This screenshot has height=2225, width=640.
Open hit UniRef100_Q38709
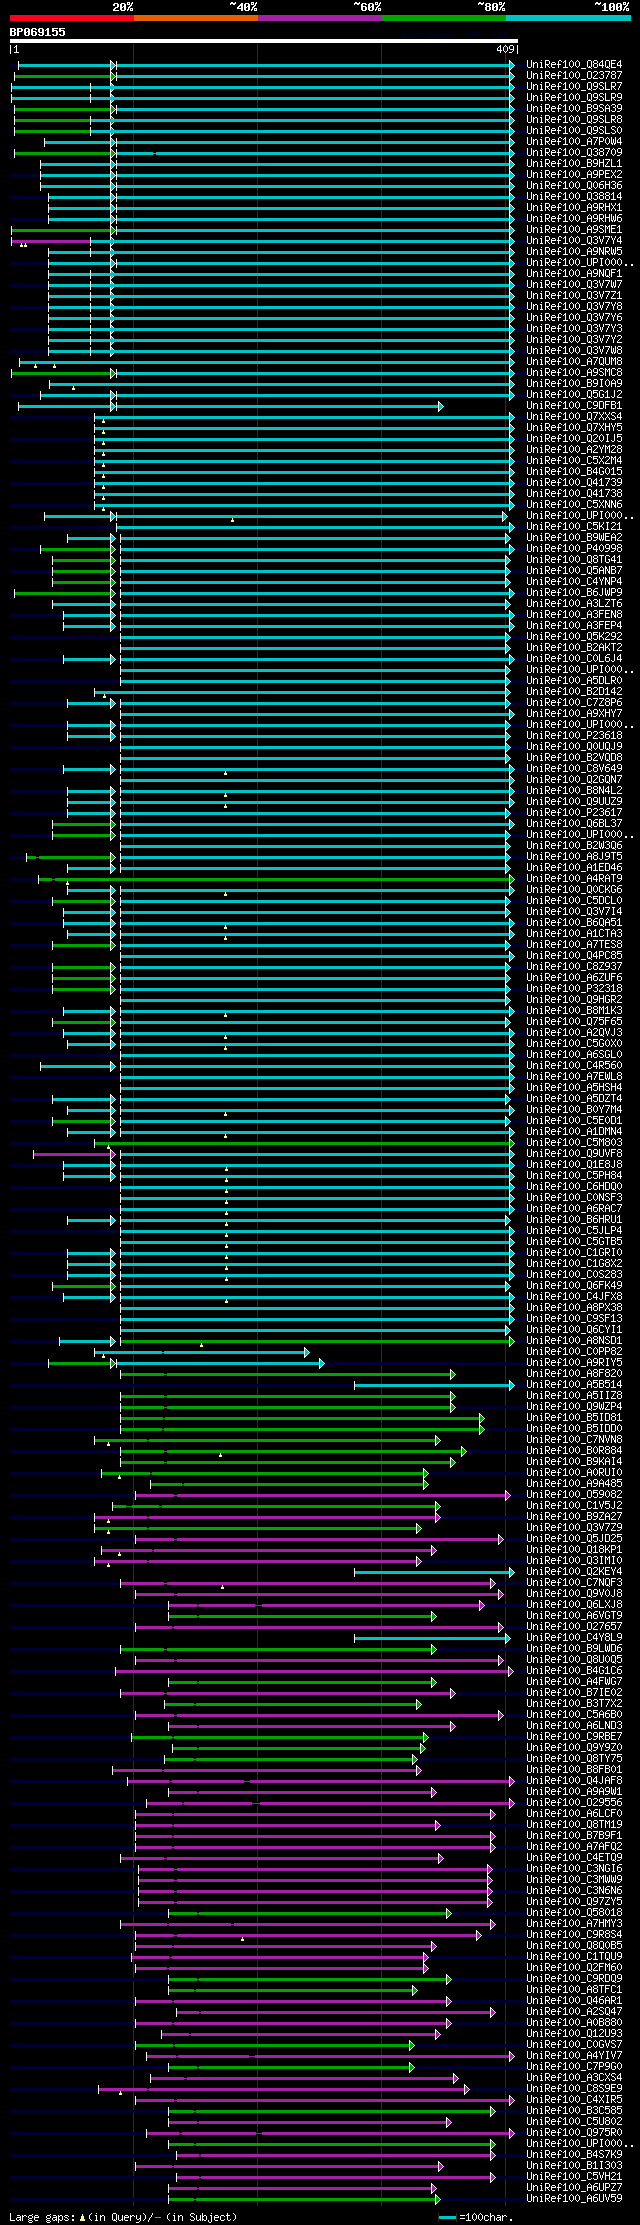click(574, 153)
